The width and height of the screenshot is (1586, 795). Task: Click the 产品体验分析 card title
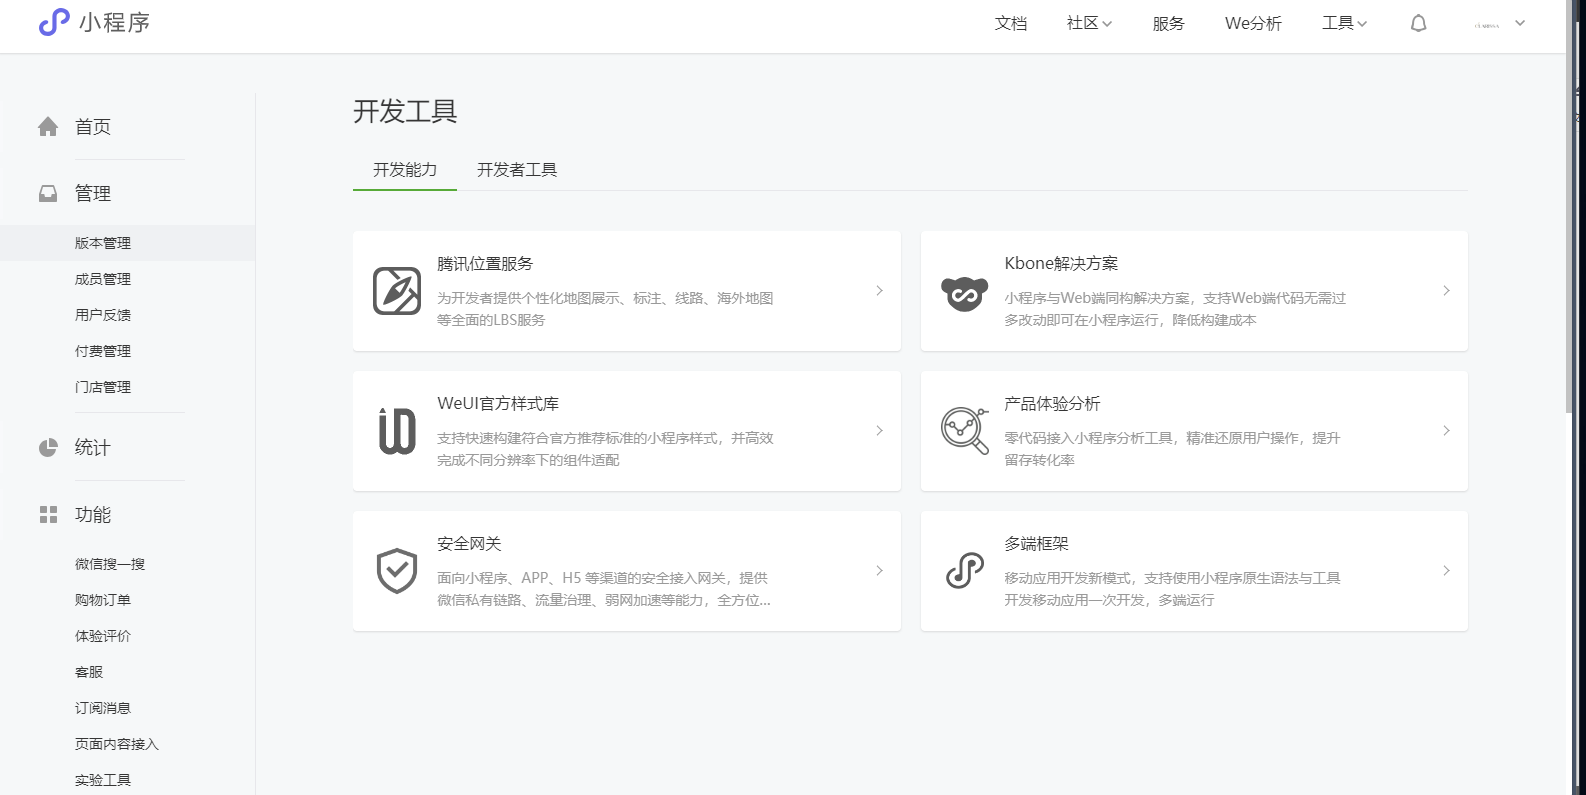(1052, 404)
